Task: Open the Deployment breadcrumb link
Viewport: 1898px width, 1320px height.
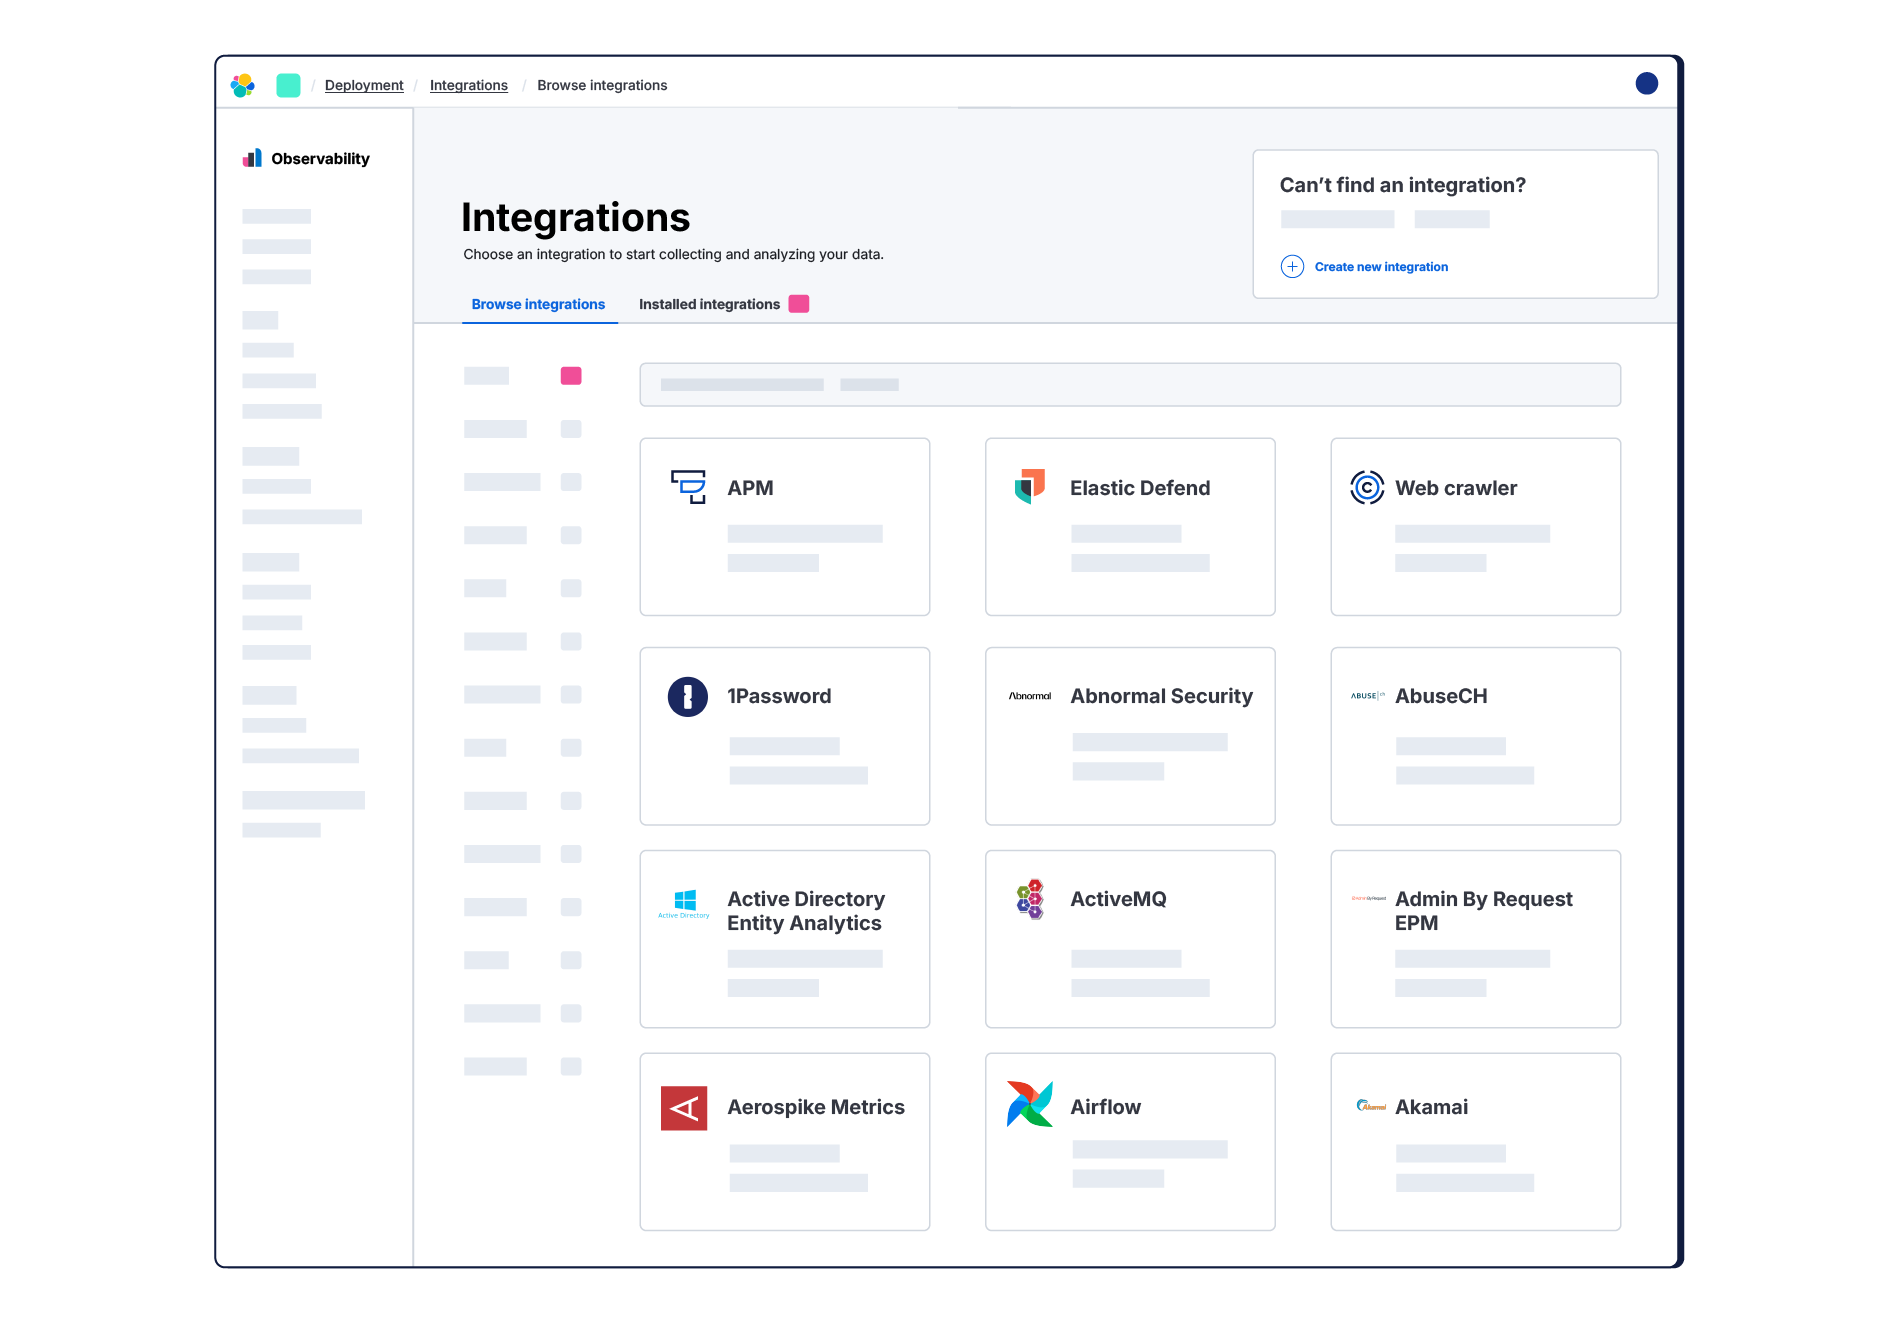Action: tap(364, 86)
